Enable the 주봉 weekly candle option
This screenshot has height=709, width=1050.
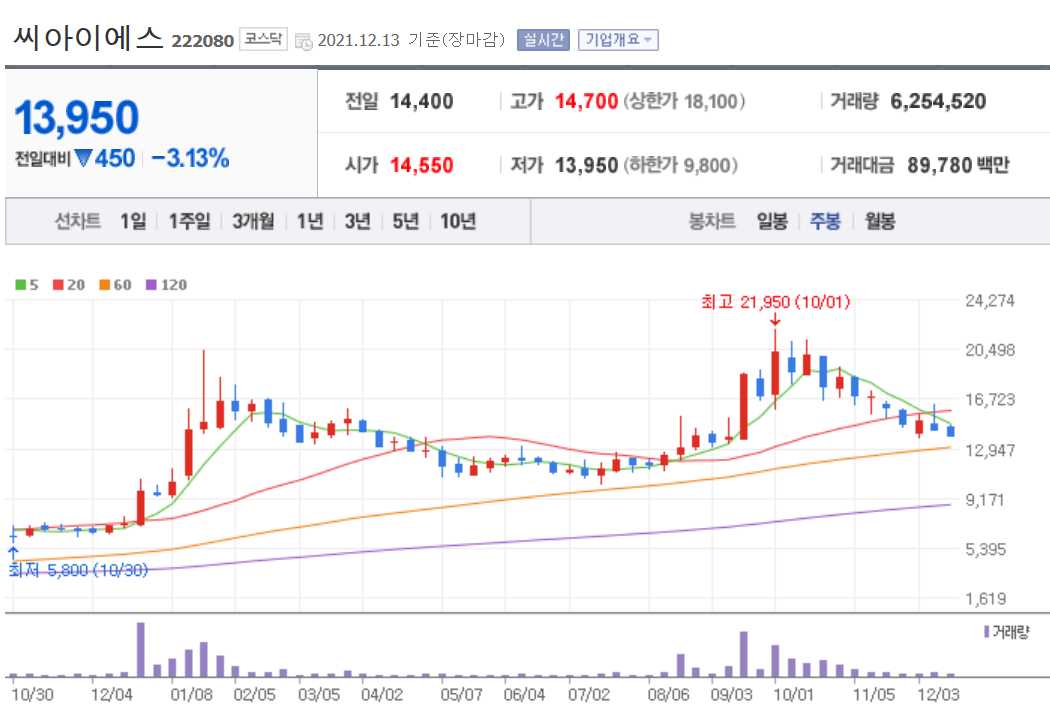tap(823, 222)
